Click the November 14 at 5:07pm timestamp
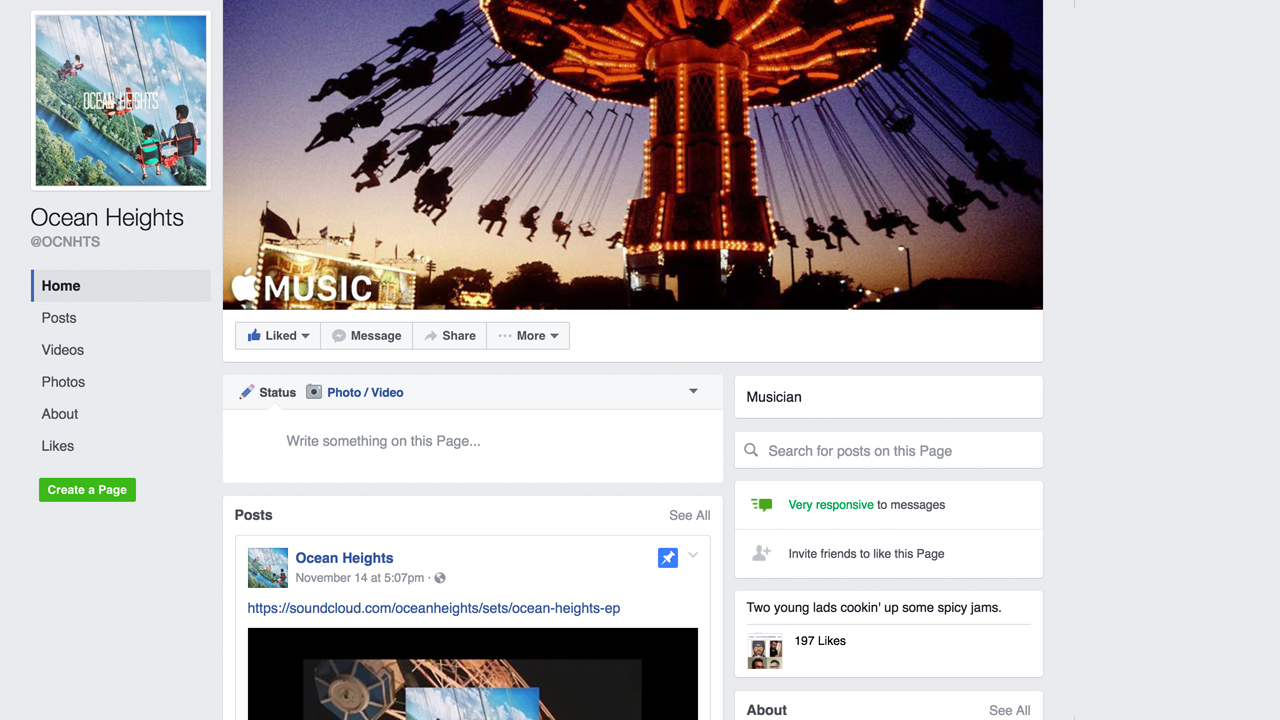Viewport: 1280px width, 720px height. (x=360, y=578)
